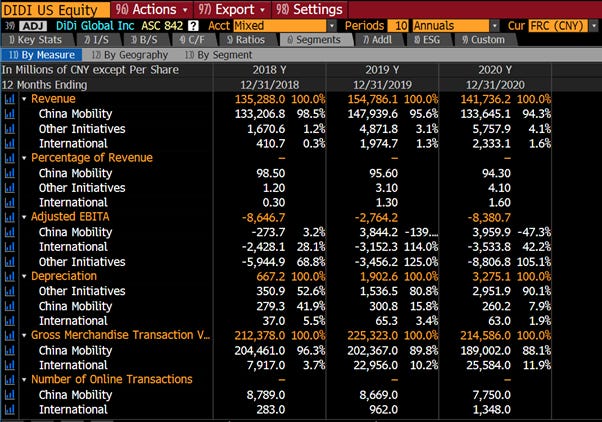Open chart icon for Depreciation header row

(x=10, y=276)
